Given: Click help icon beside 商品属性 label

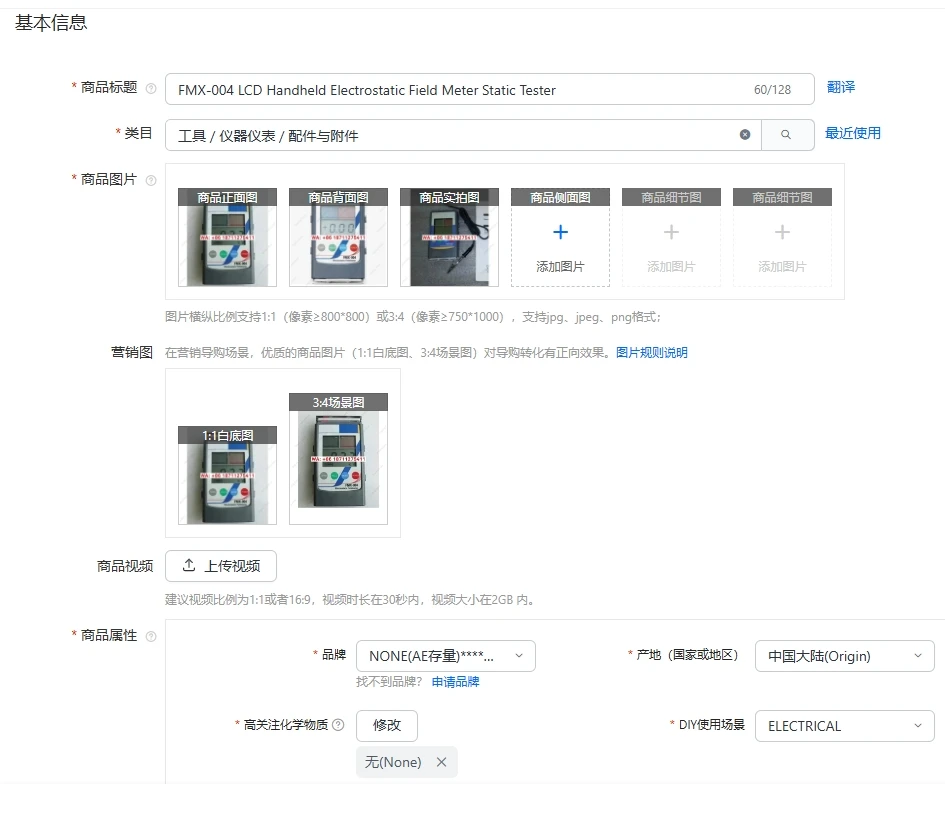Looking at the screenshot, I should tap(151, 636).
